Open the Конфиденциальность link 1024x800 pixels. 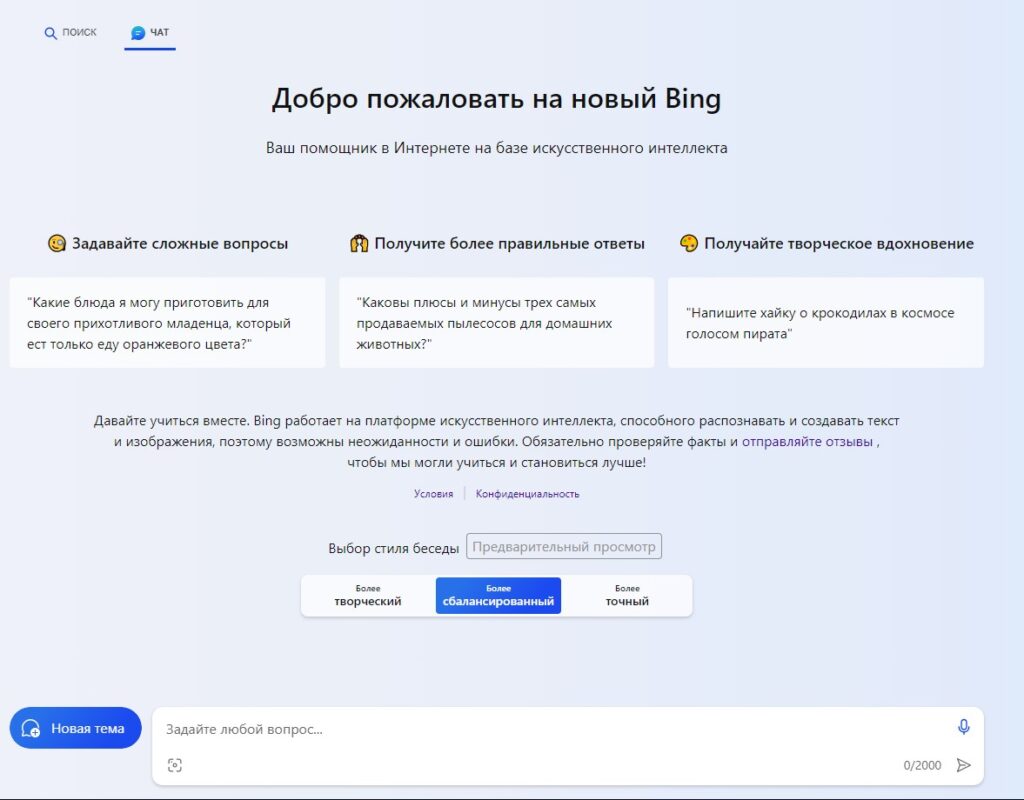point(527,493)
